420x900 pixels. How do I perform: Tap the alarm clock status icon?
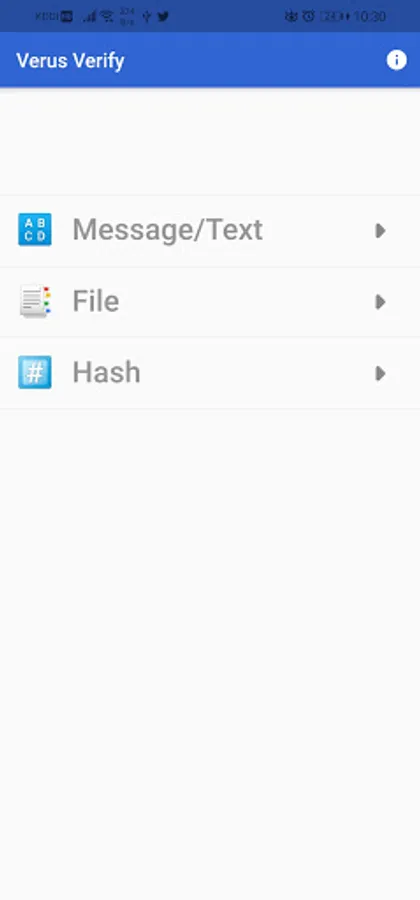[x=309, y=16]
